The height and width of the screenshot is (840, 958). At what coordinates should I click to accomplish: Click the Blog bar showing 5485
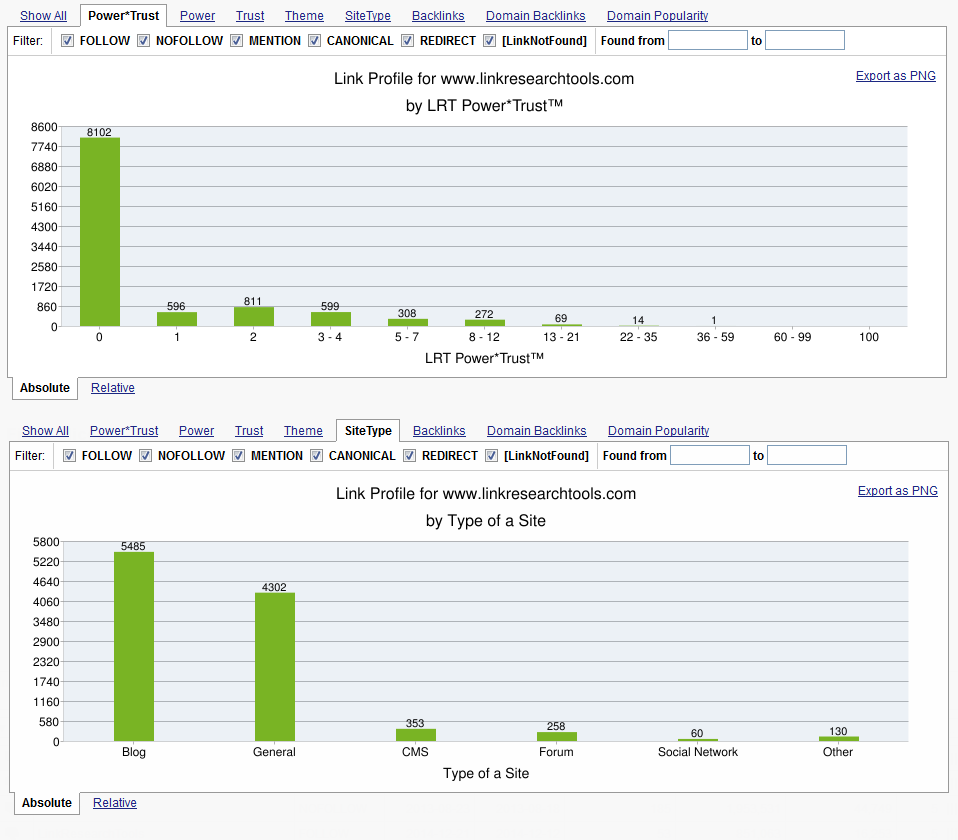pos(134,647)
